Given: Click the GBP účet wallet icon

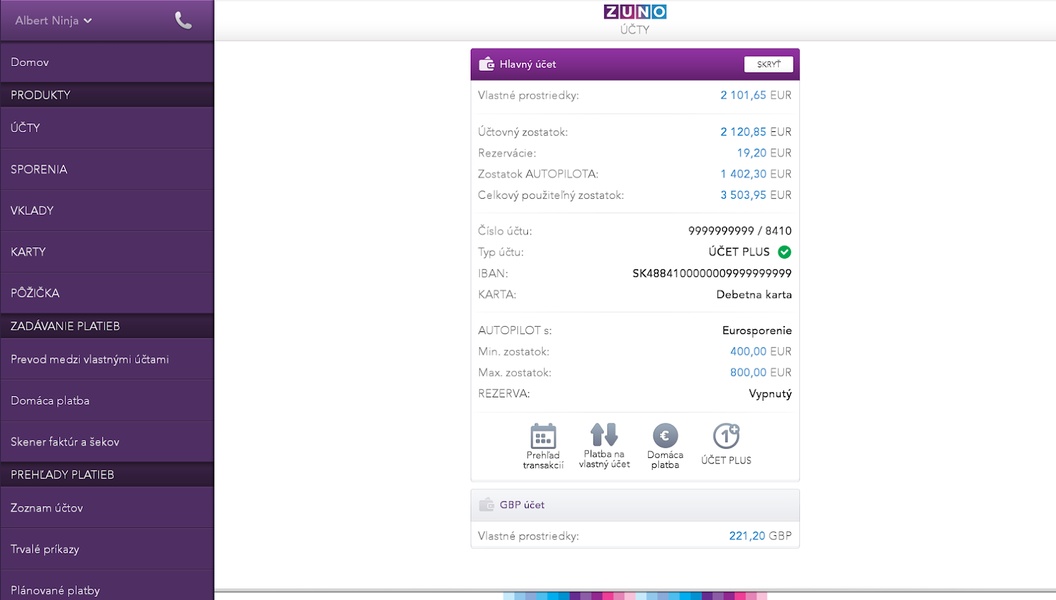Looking at the screenshot, I should 486,504.
